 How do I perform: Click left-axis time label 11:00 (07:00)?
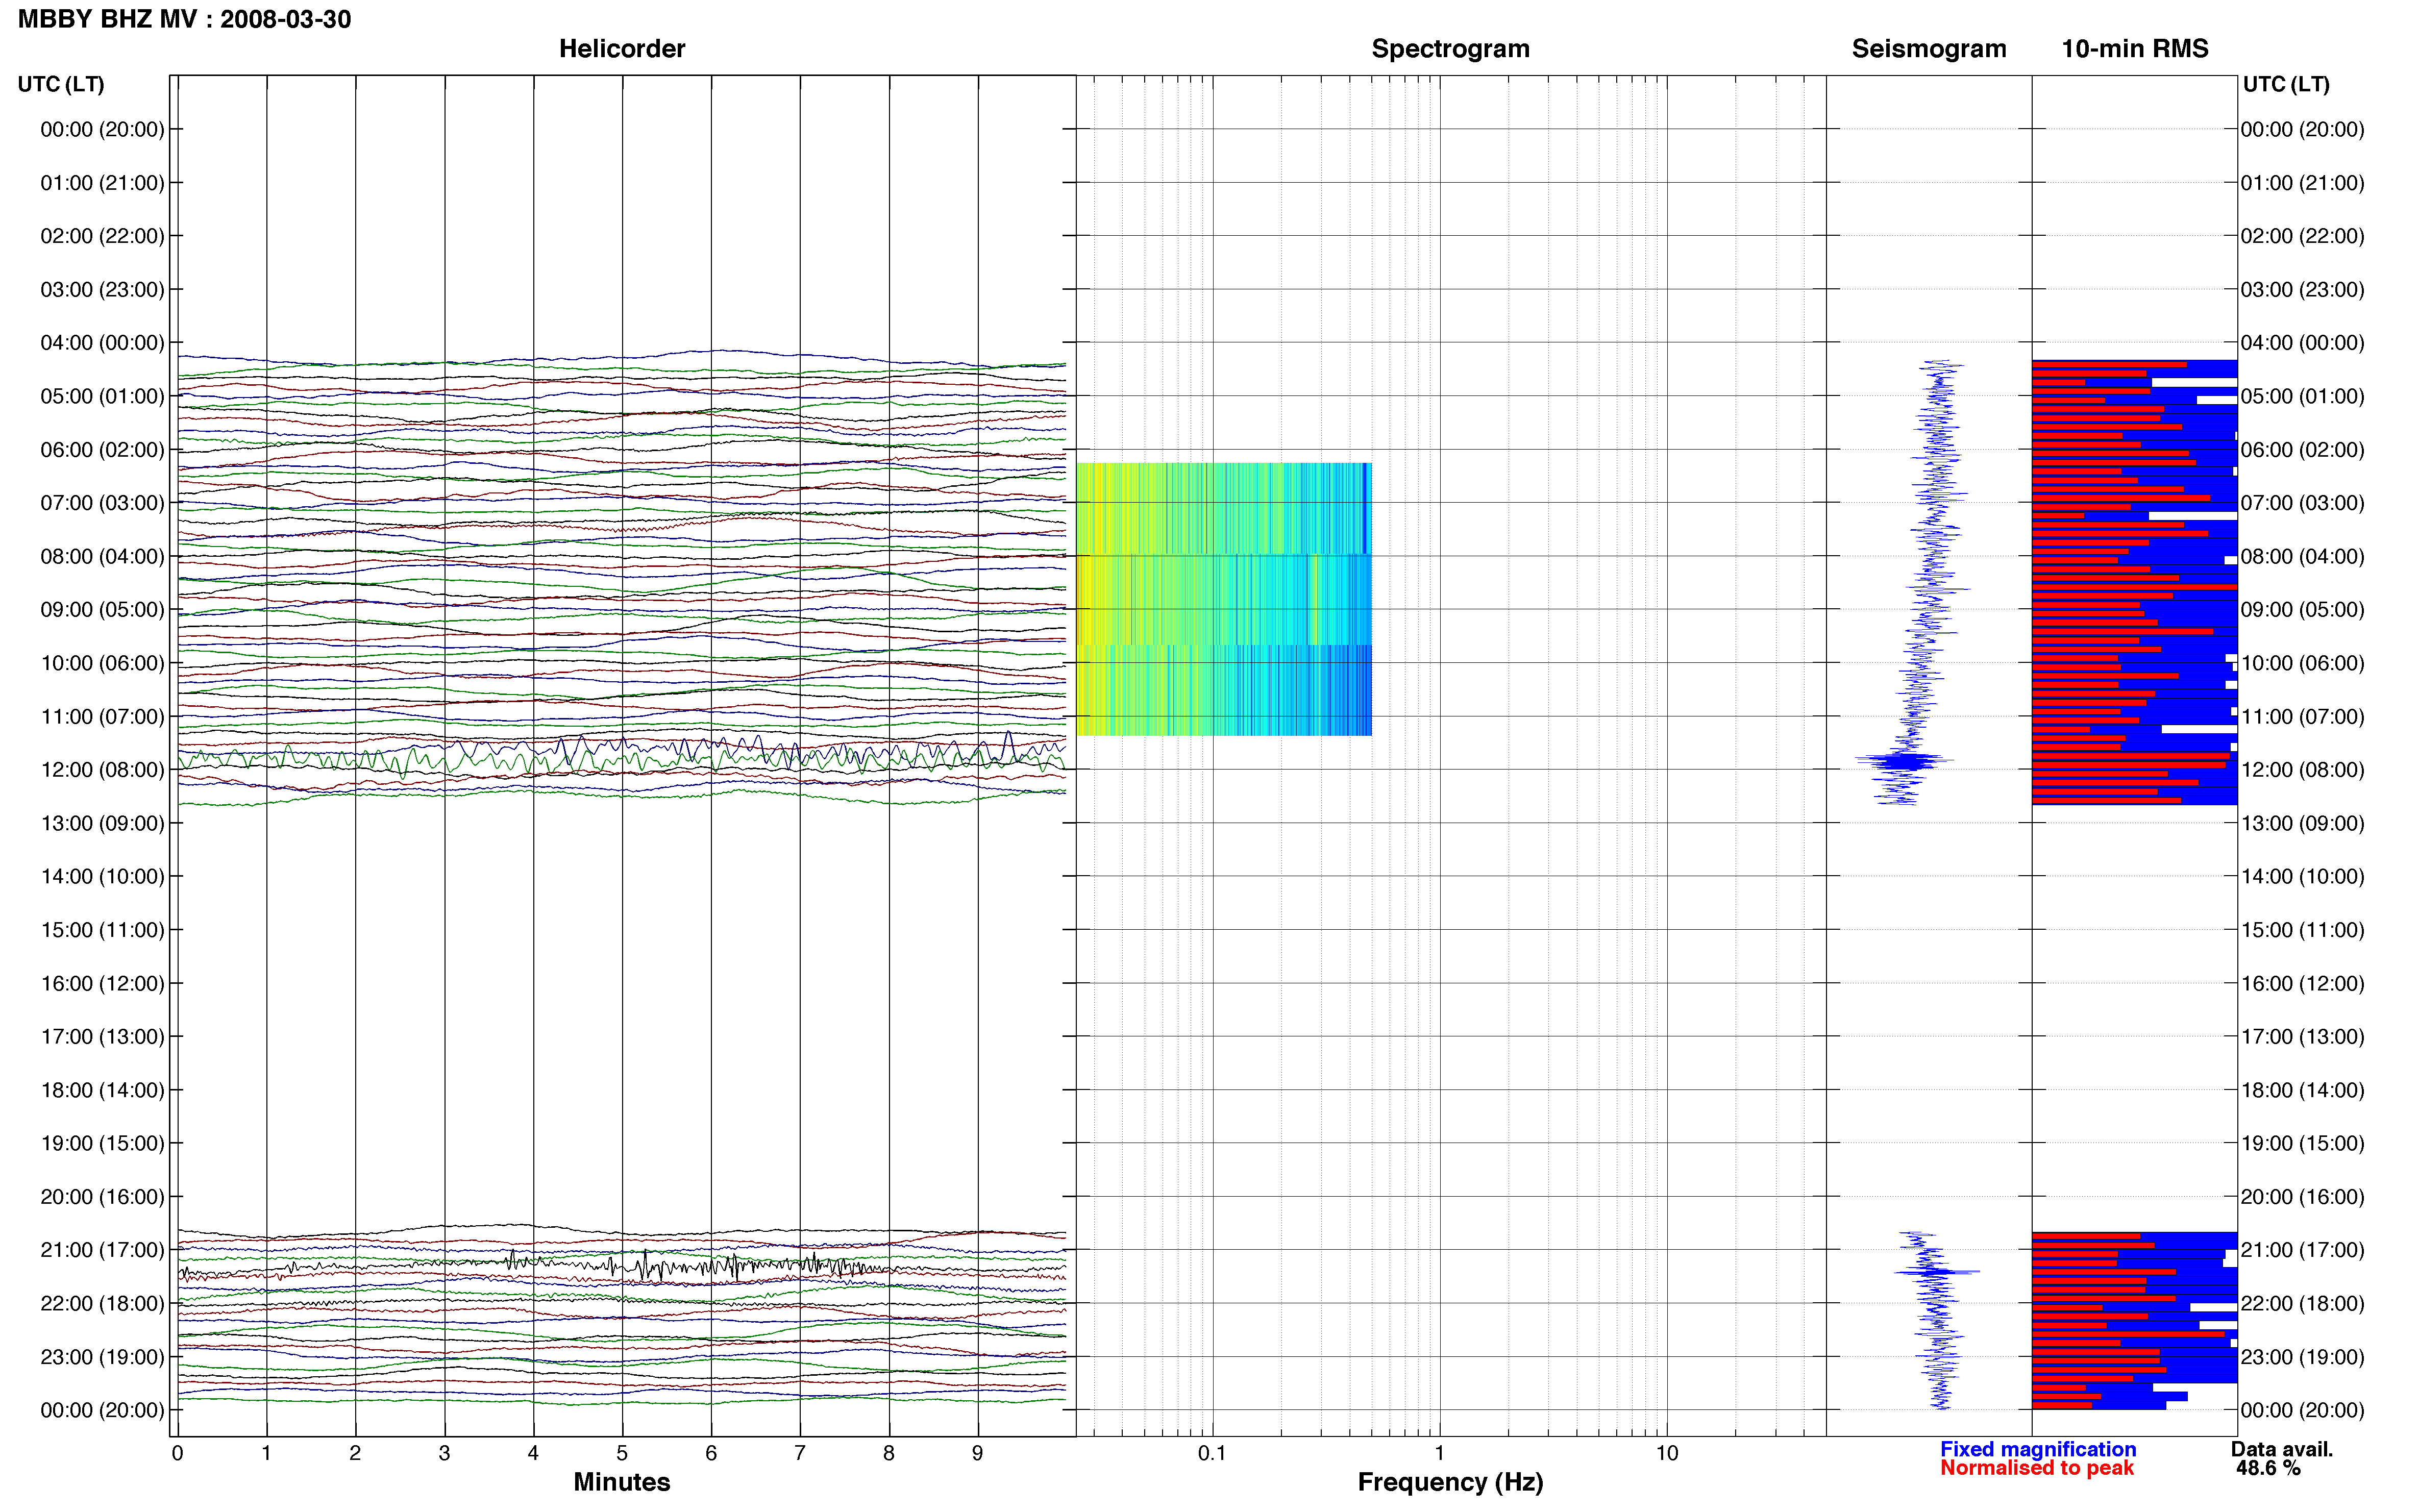click(x=102, y=717)
